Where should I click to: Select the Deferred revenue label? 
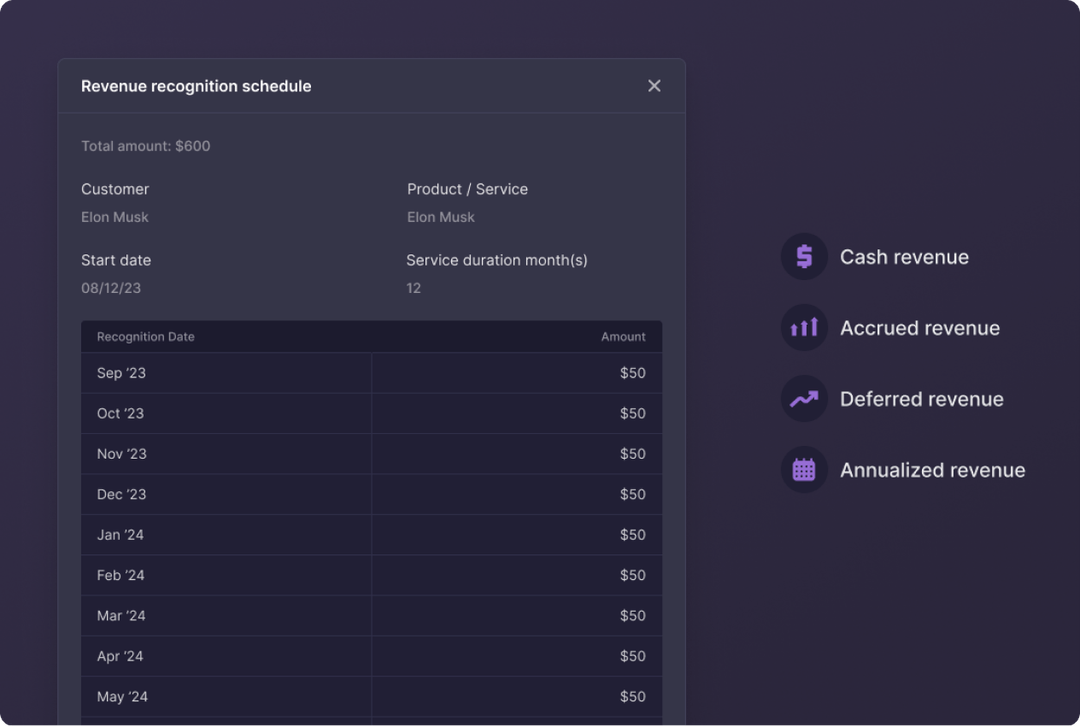(x=921, y=399)
